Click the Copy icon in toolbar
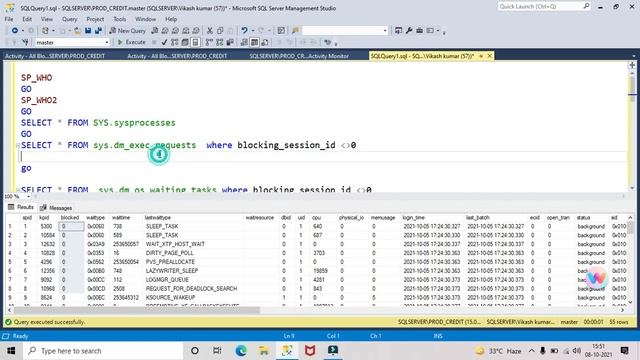 pos(220,31)
